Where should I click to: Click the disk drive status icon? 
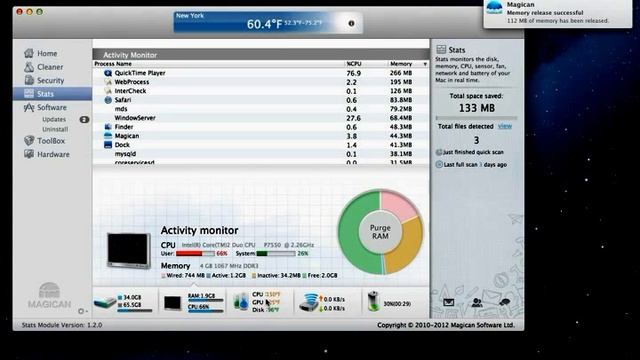point(105,302)
